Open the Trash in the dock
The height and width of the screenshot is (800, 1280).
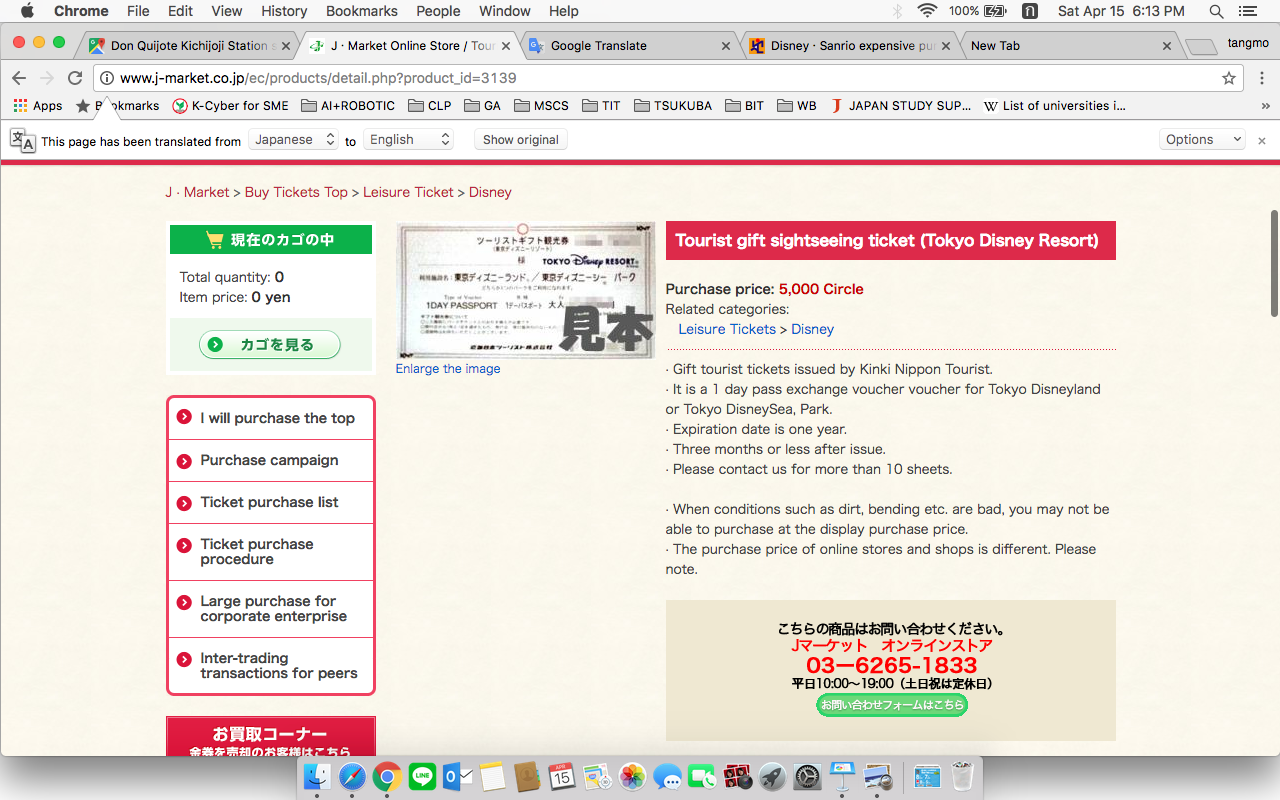962,777
